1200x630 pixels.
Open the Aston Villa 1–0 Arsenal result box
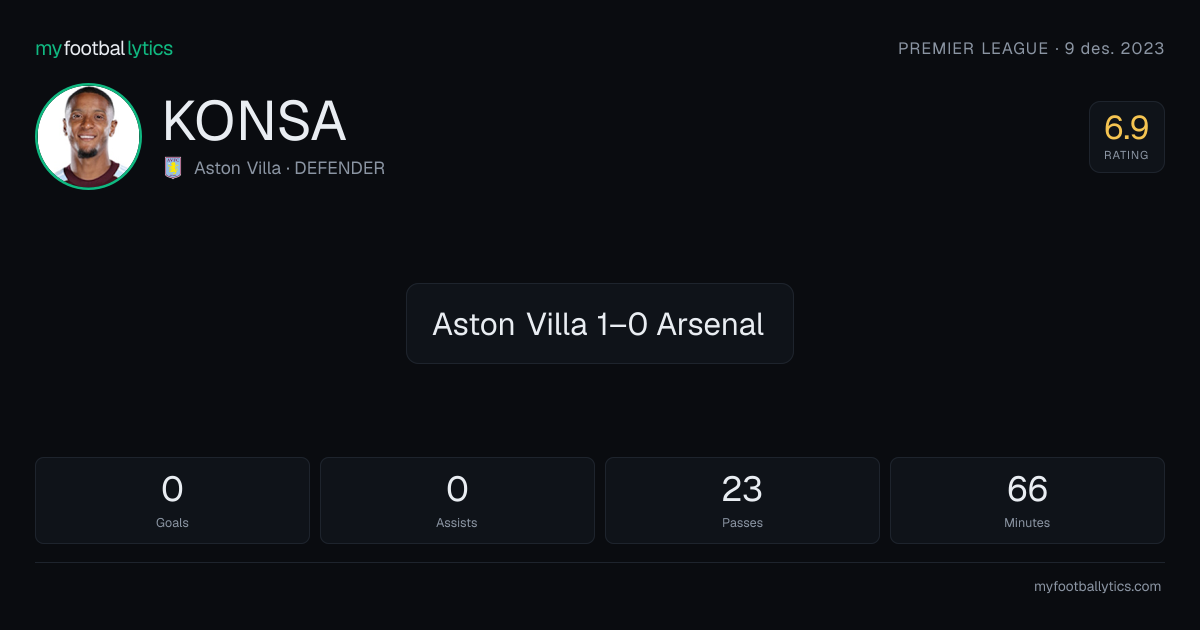pos(600,323)
